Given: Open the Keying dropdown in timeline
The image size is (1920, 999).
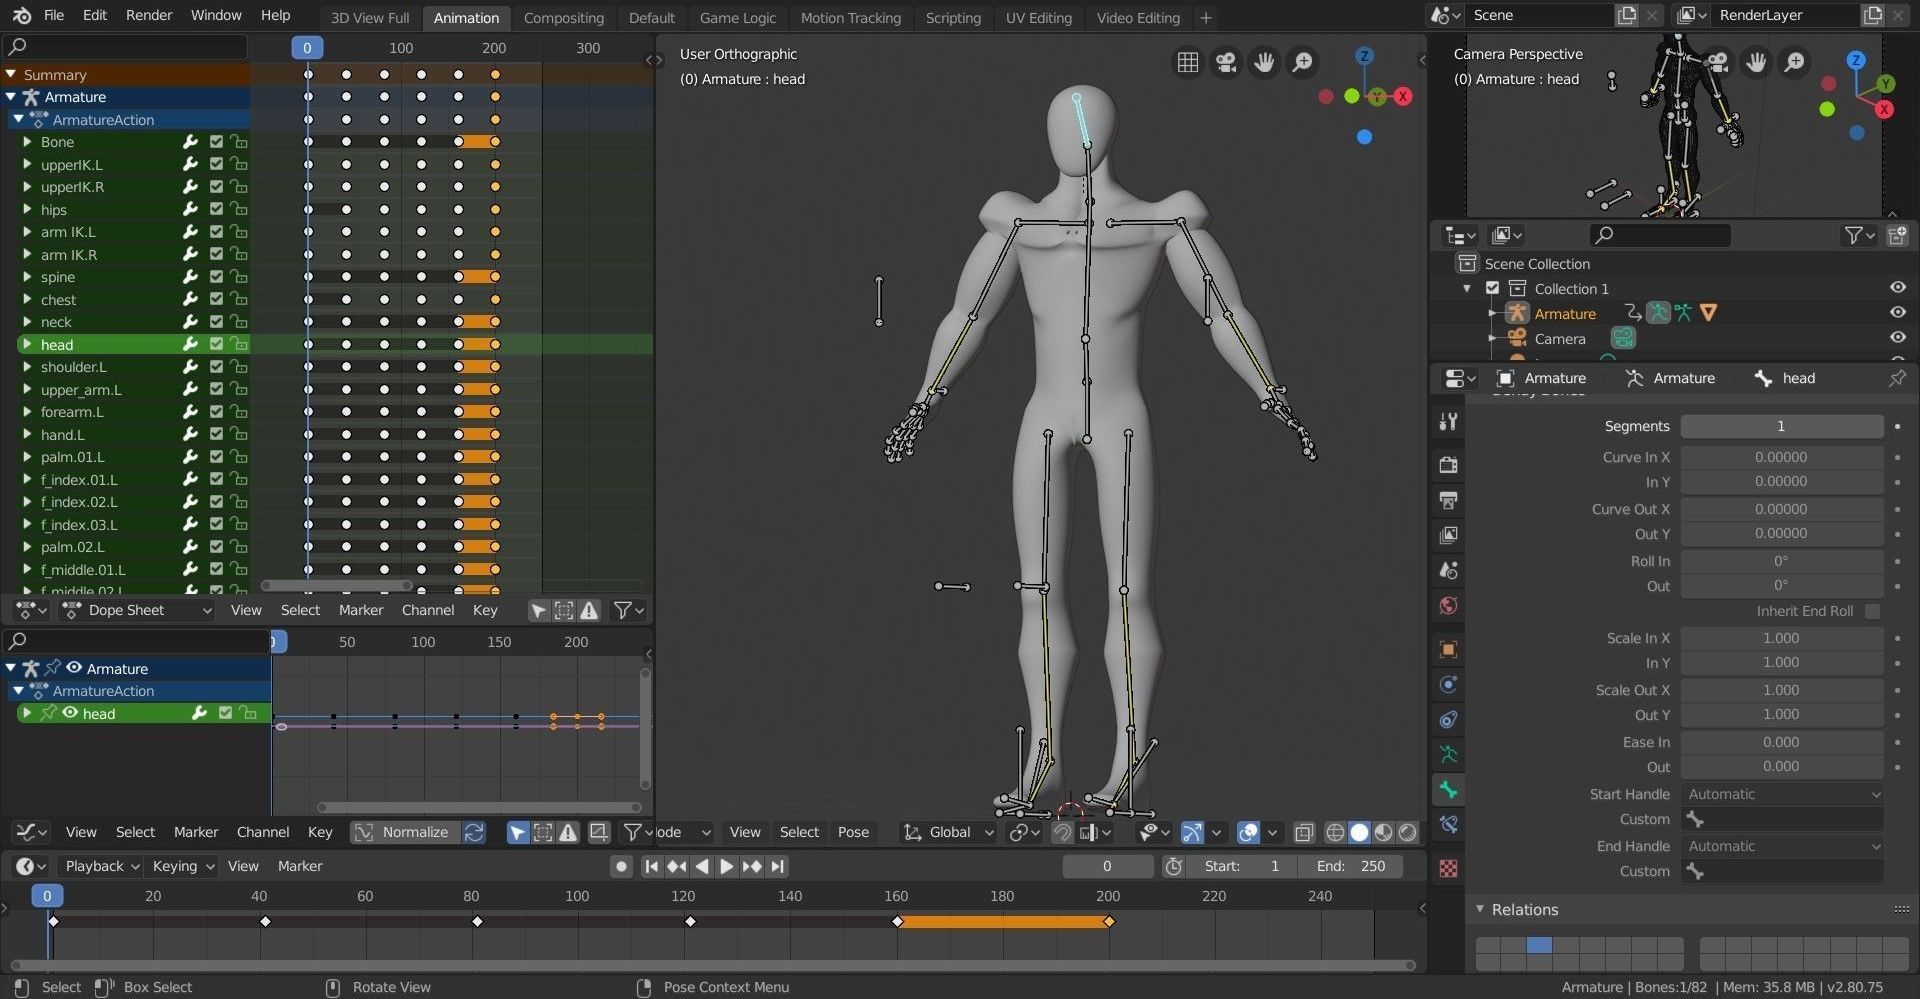Looking at the screenshot, I should click(182, 866).
